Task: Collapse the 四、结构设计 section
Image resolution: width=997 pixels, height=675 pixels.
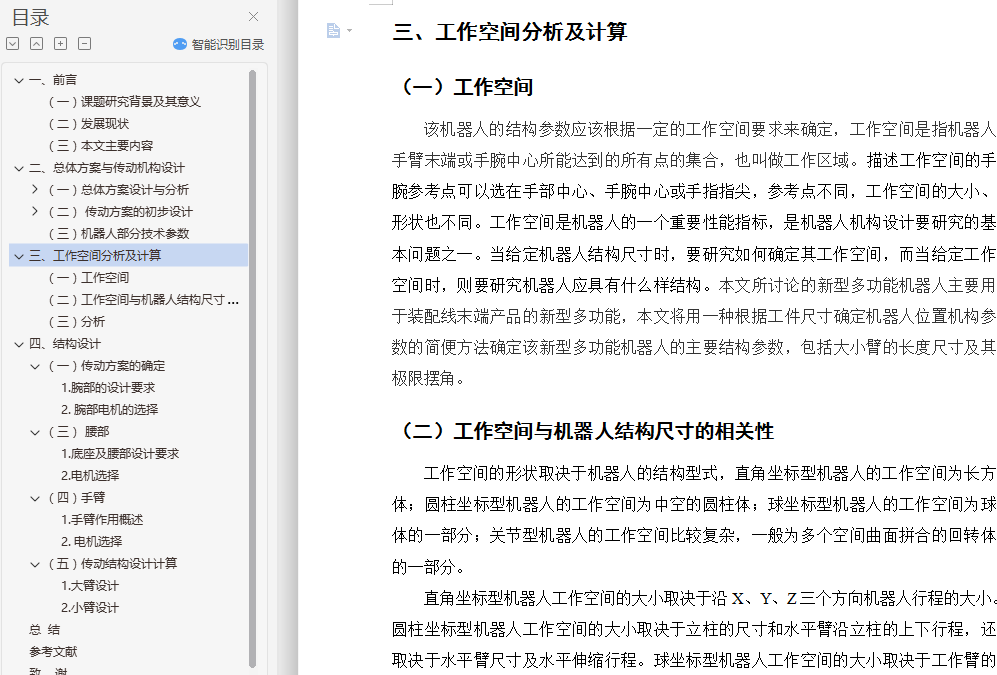Action: point(19,344)
